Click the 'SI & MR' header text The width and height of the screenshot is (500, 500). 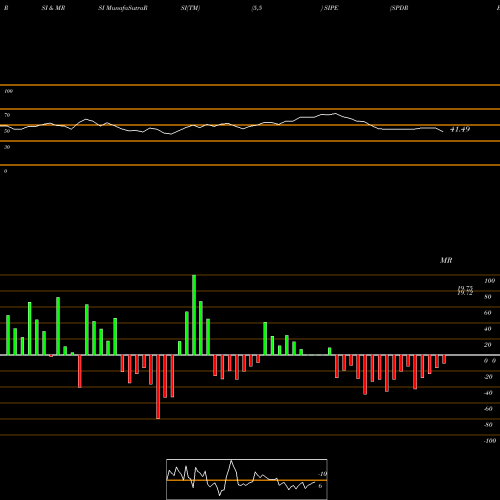[53, 8]
